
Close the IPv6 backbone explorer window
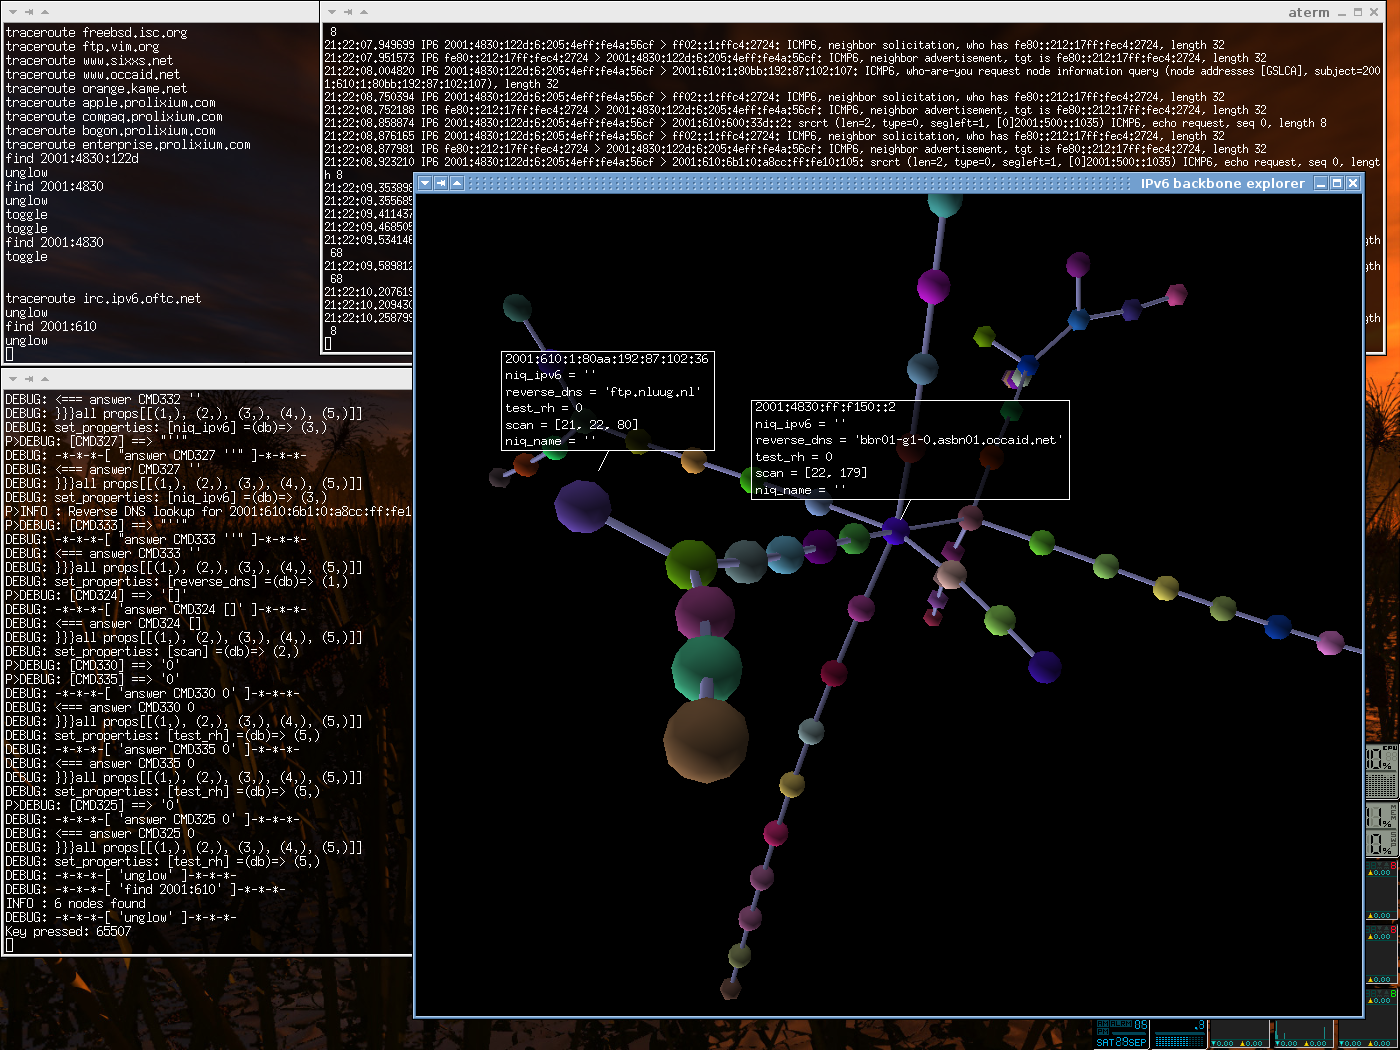[1353, 183]
